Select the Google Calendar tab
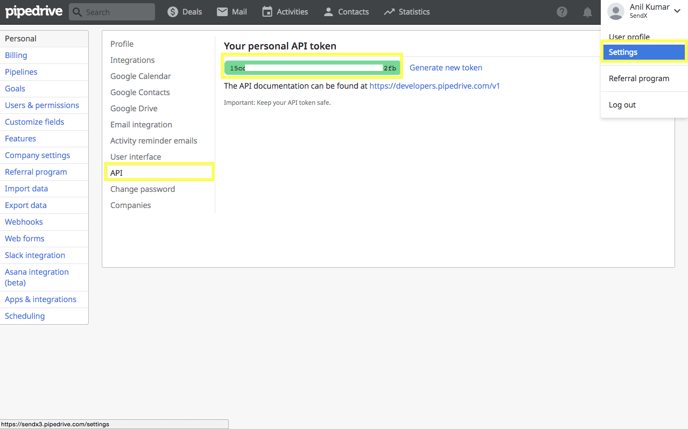Viewport: 688px width, 429px height. (140, 76)
